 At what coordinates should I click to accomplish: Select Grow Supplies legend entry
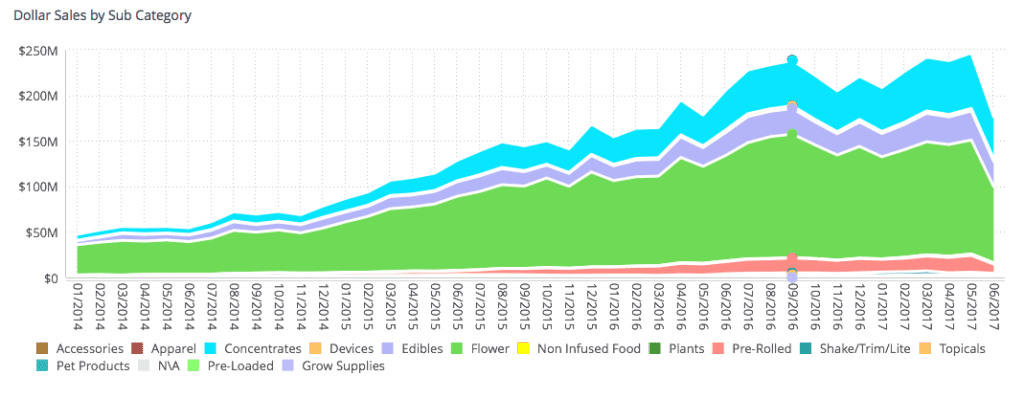point(333,366)
